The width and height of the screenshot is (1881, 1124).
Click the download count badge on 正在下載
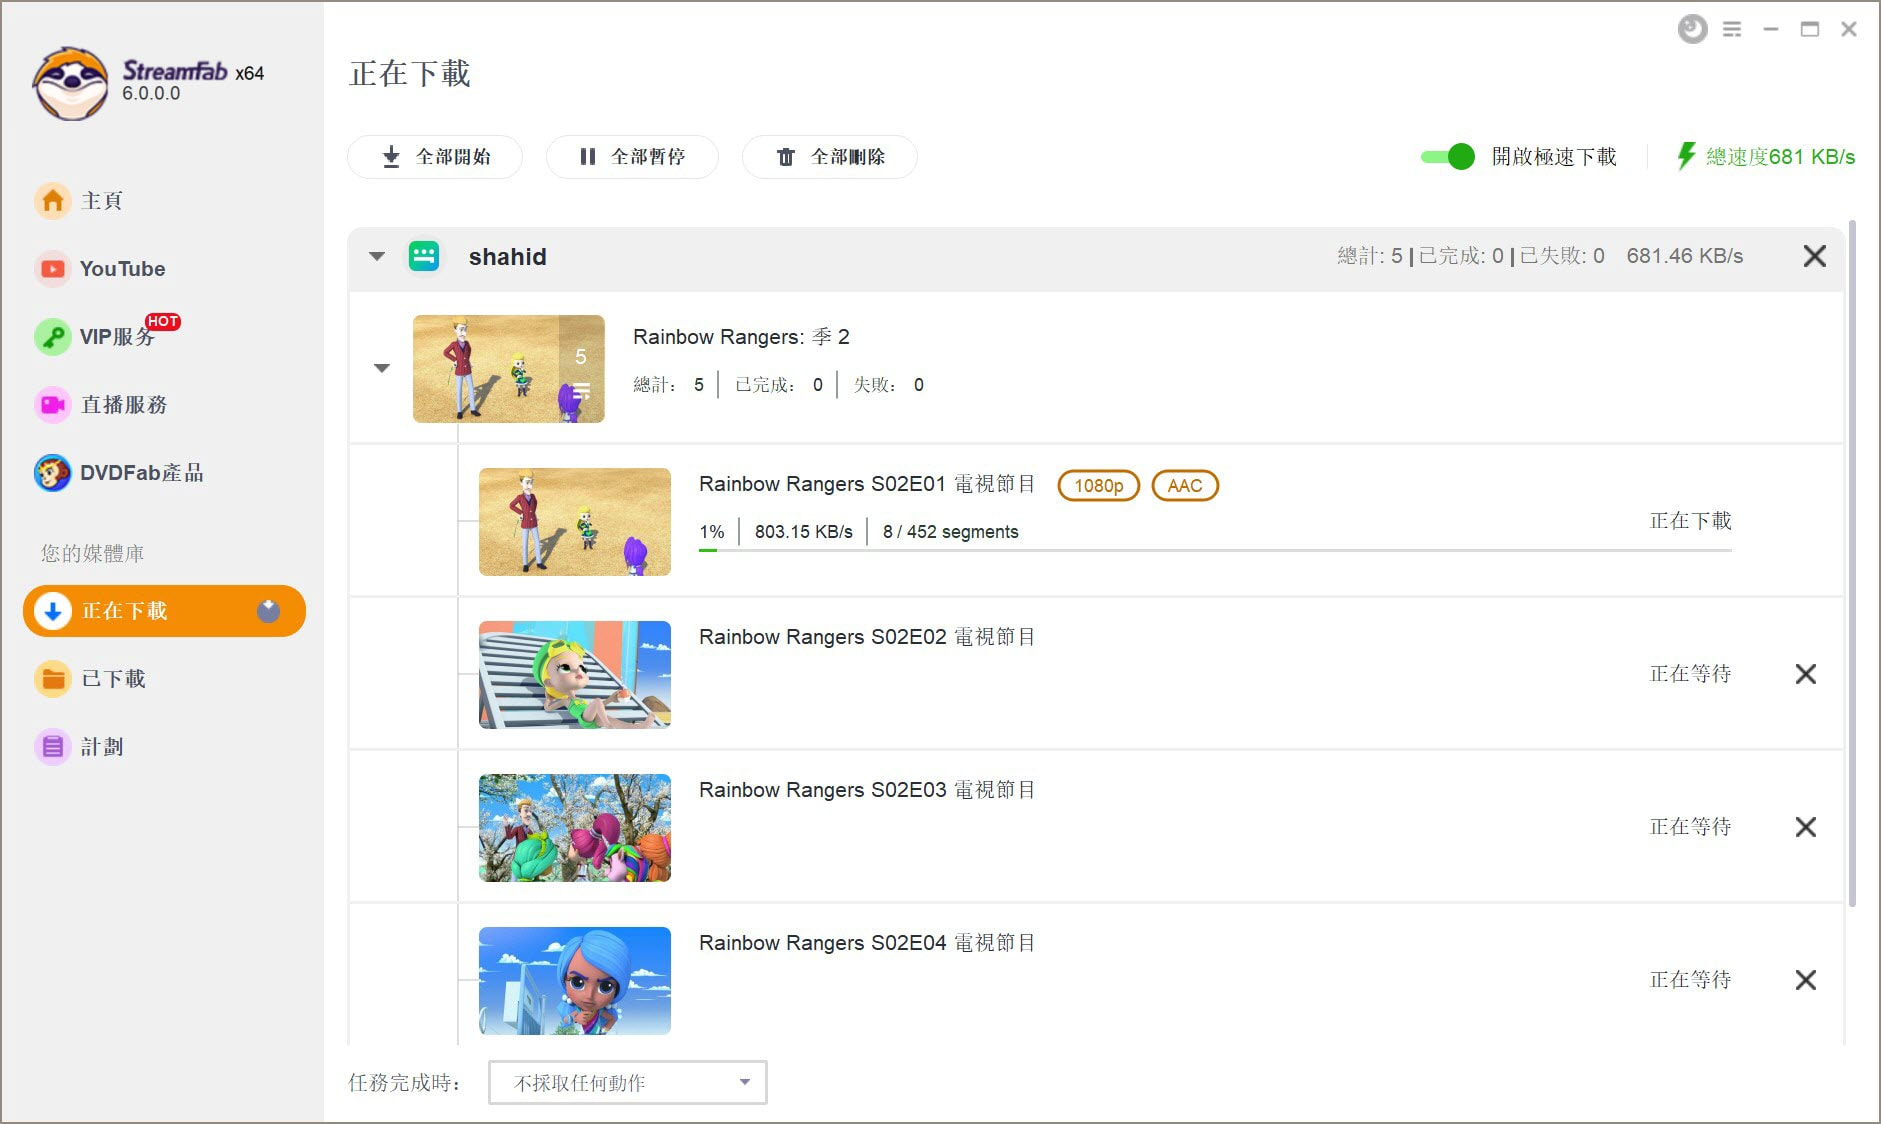click(x=268, y=611)
